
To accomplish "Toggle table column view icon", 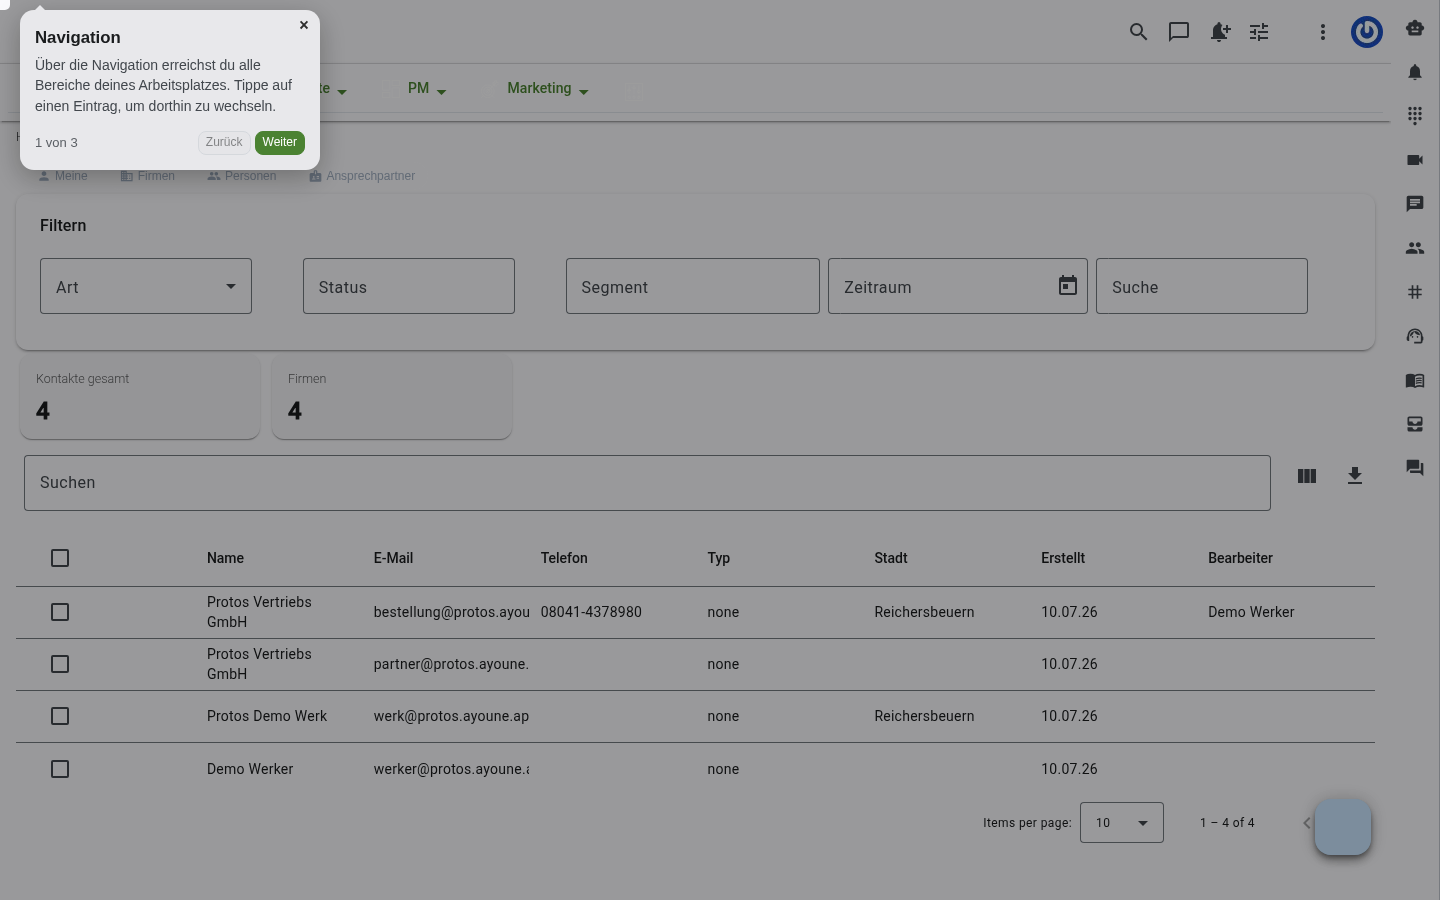I will pos(1307,476).
